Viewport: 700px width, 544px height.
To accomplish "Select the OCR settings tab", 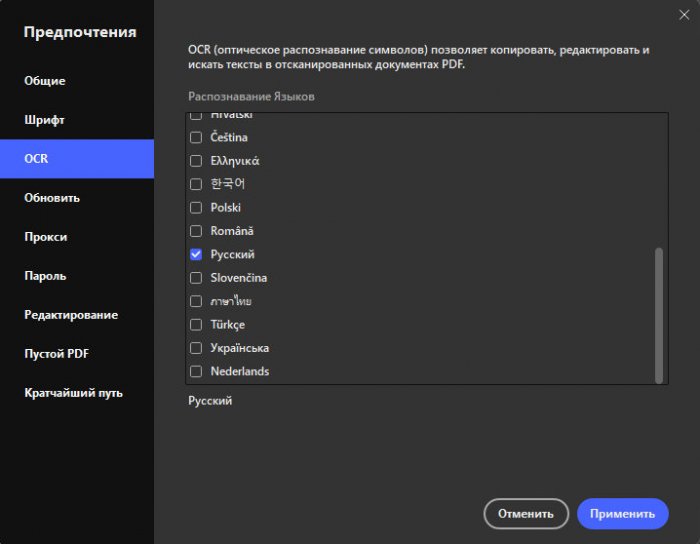I will 37,159.
